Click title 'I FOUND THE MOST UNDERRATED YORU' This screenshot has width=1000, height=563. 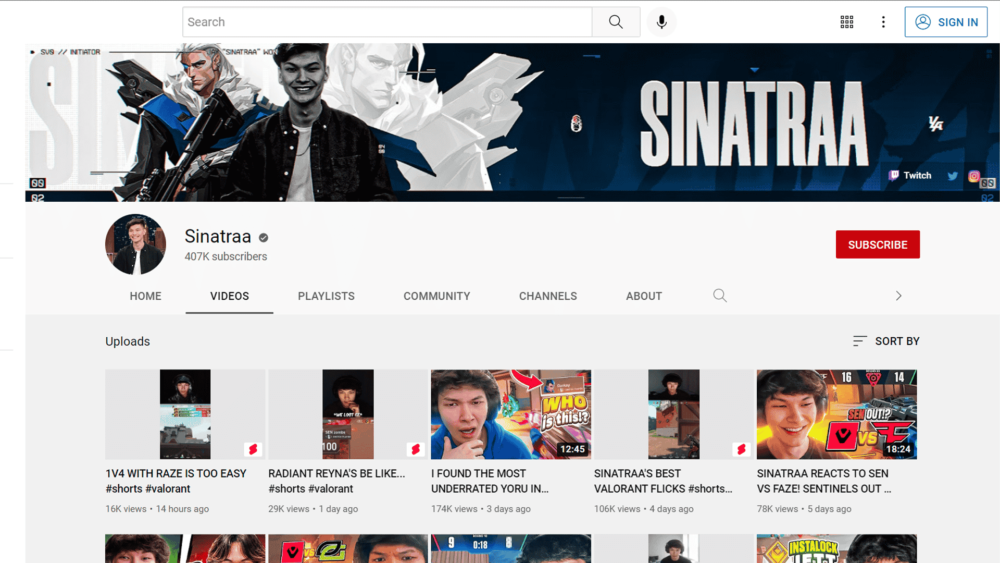tap(489, 481)
